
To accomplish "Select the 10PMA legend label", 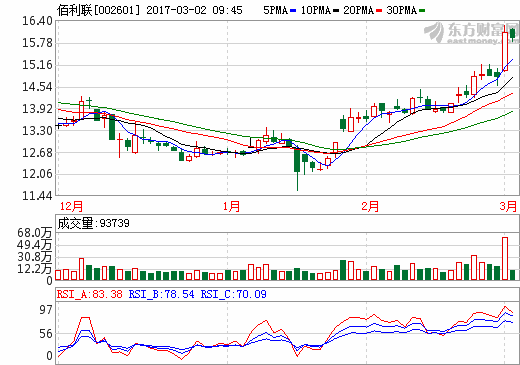I will tap(316, 10).
